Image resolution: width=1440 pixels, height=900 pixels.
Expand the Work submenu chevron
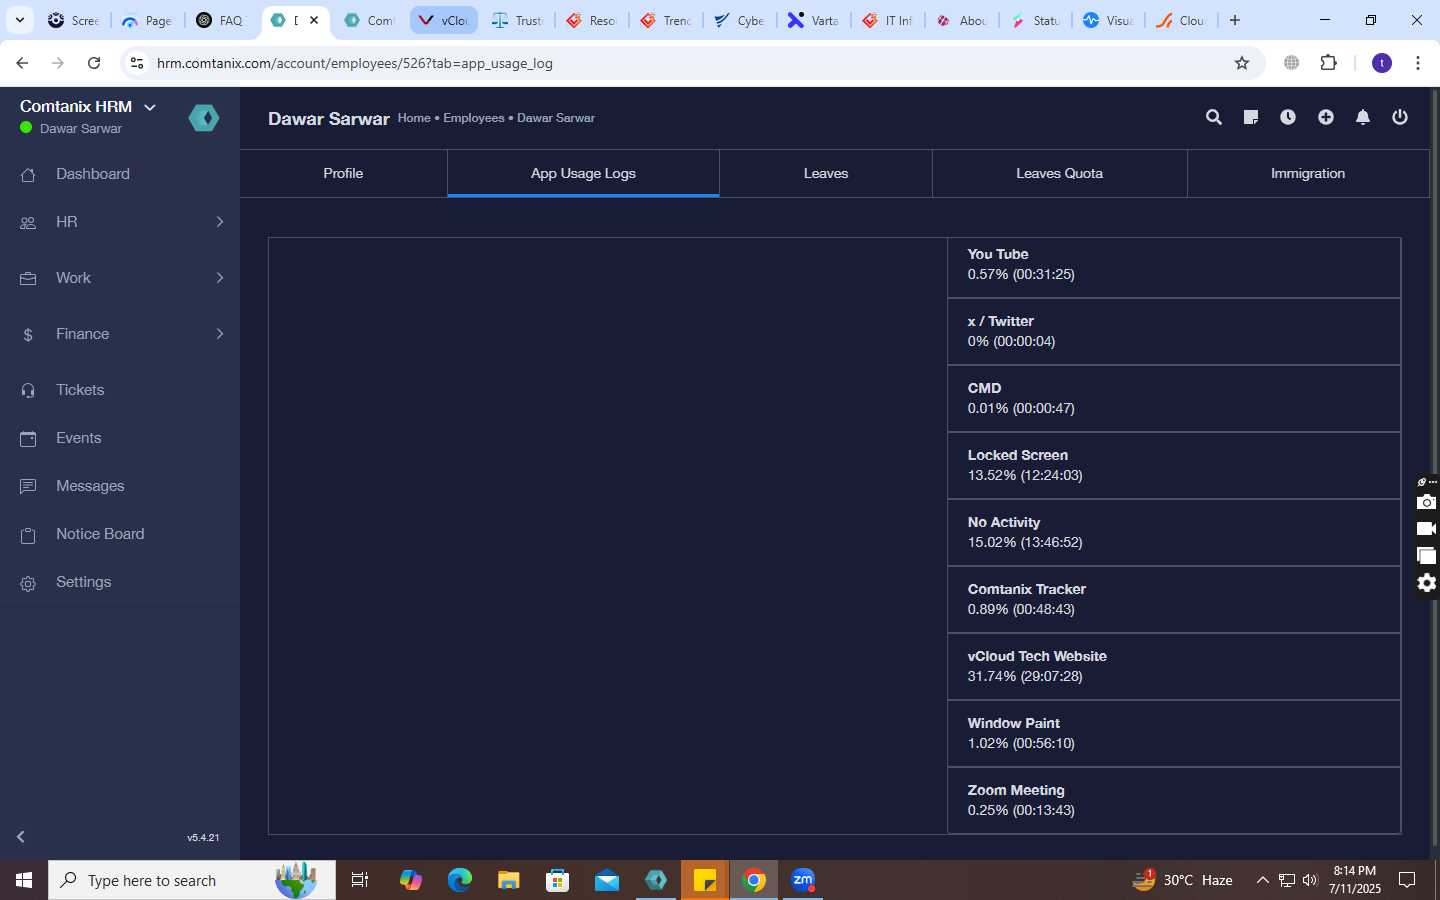click(x=220, y=278)
